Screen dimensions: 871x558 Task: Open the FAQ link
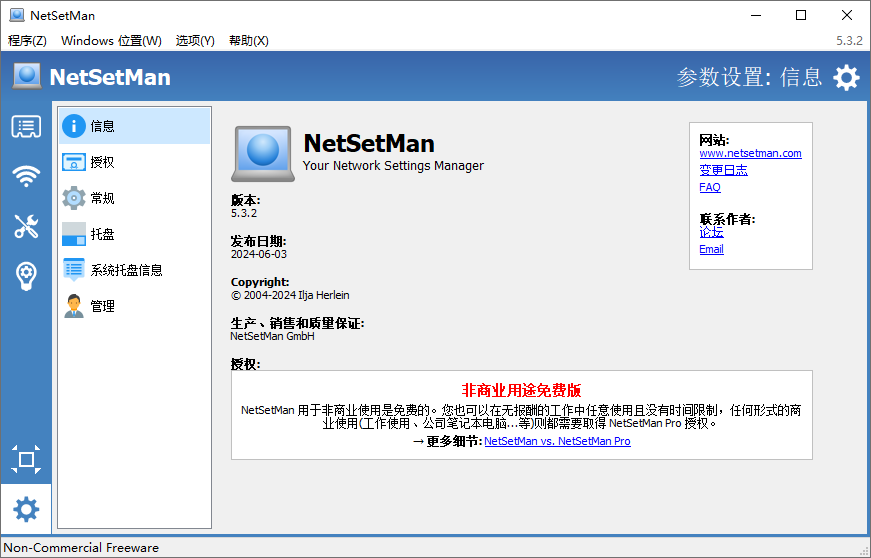coord(710,187)
